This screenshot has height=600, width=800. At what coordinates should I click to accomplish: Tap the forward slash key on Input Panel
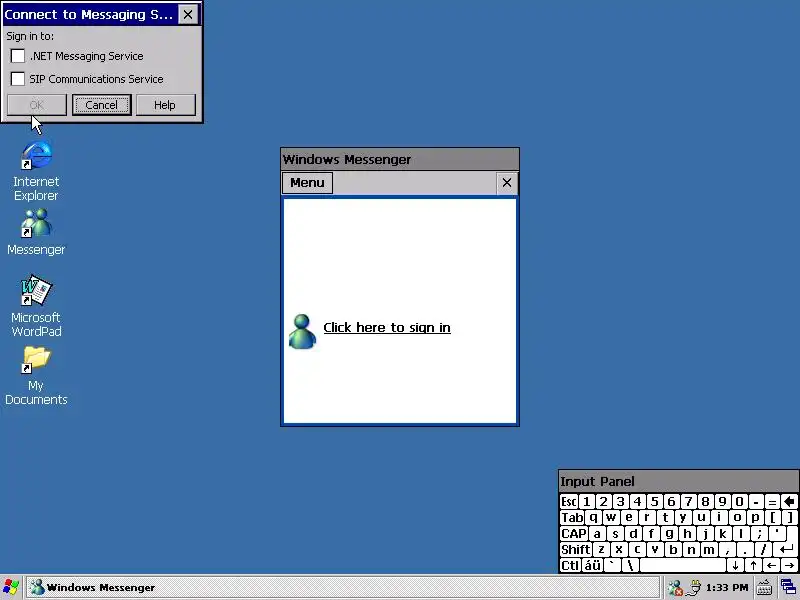tap(764, 549)
